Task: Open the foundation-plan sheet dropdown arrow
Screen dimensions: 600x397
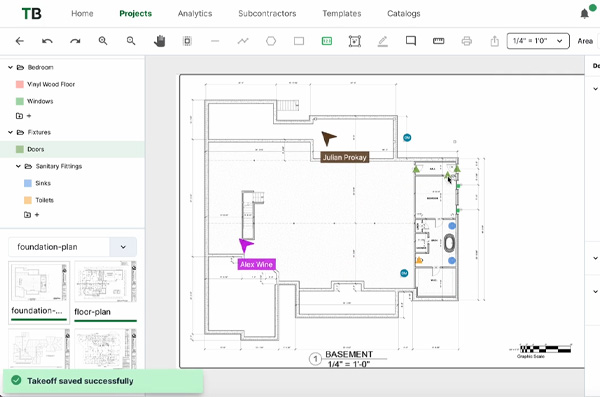Action: click(123, 247)
